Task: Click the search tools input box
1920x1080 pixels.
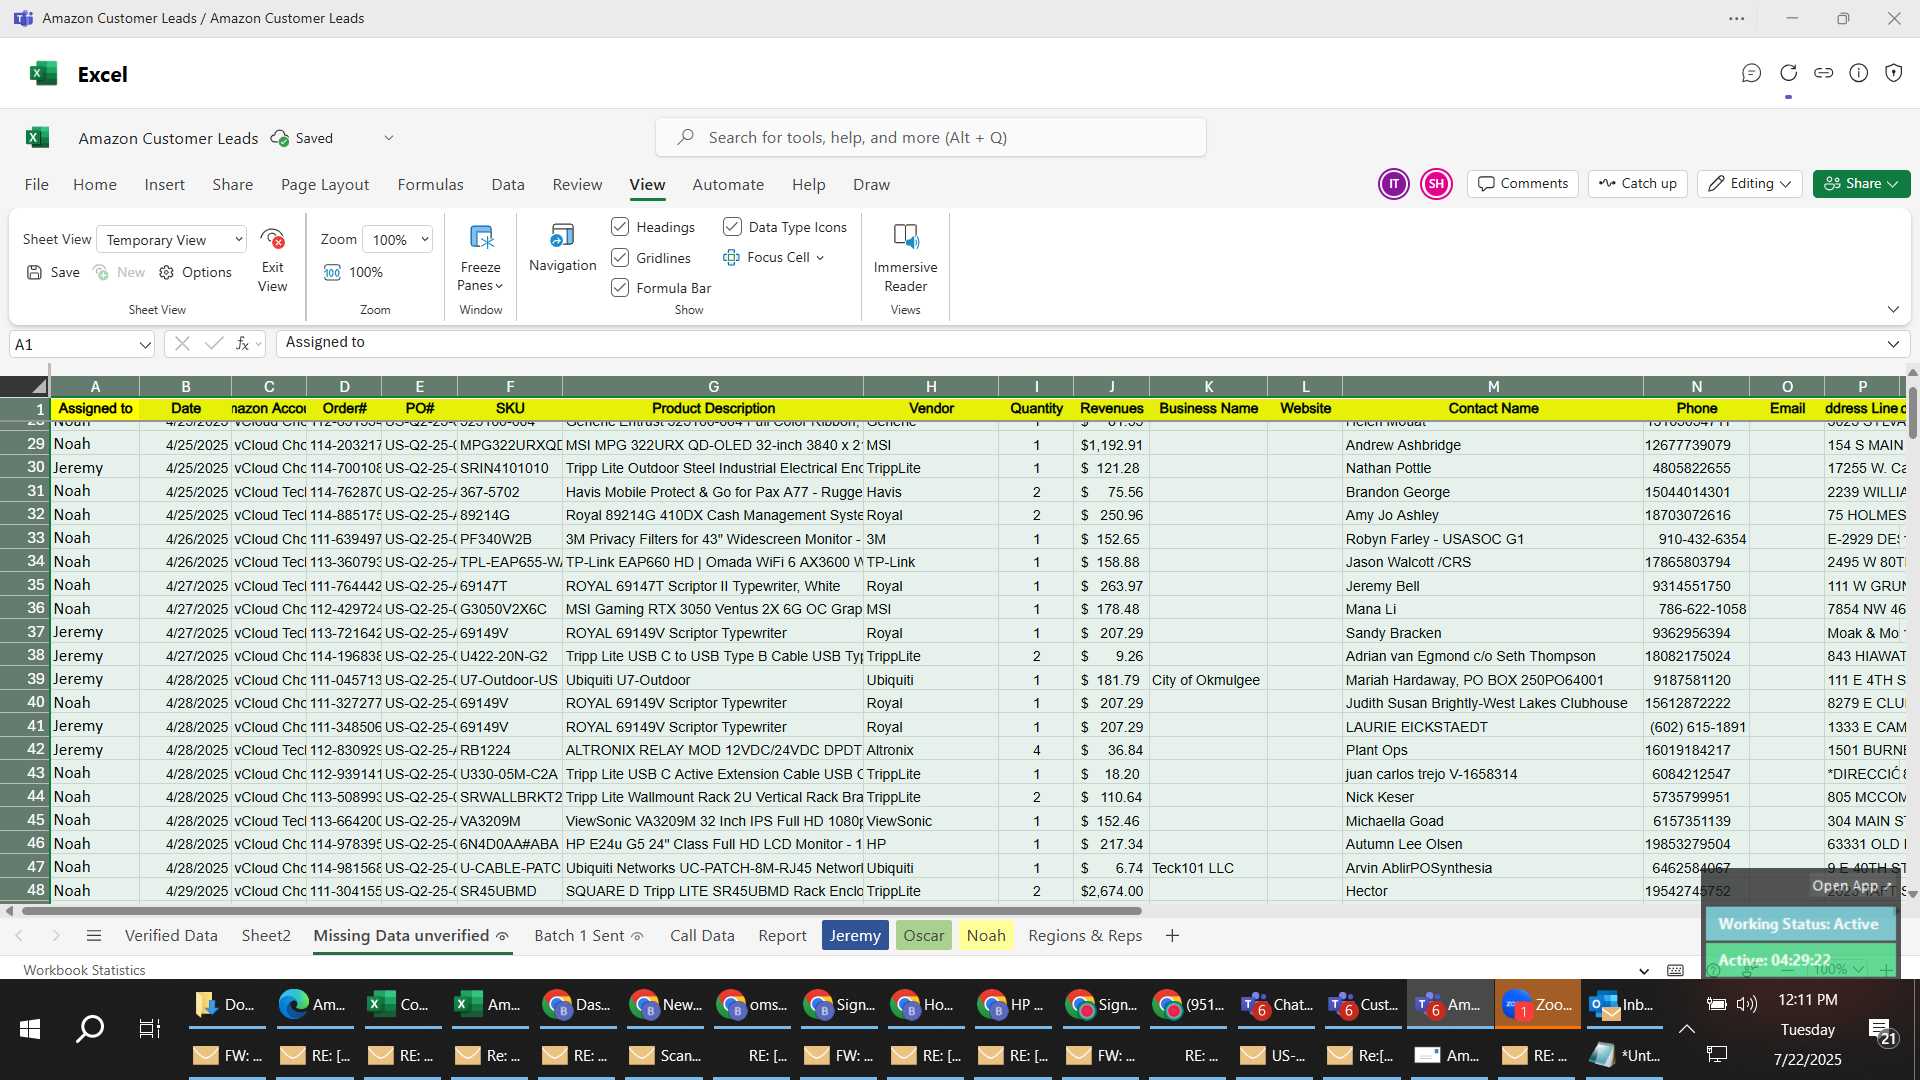Action: click(x=931, y=138)
